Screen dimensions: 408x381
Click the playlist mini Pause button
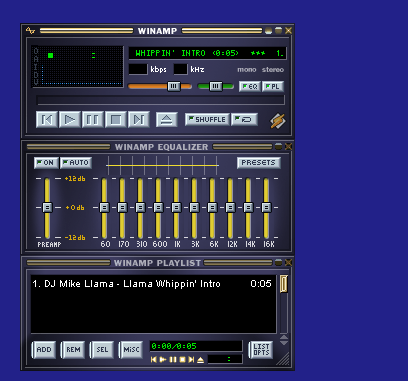click(x=173, y=360)
